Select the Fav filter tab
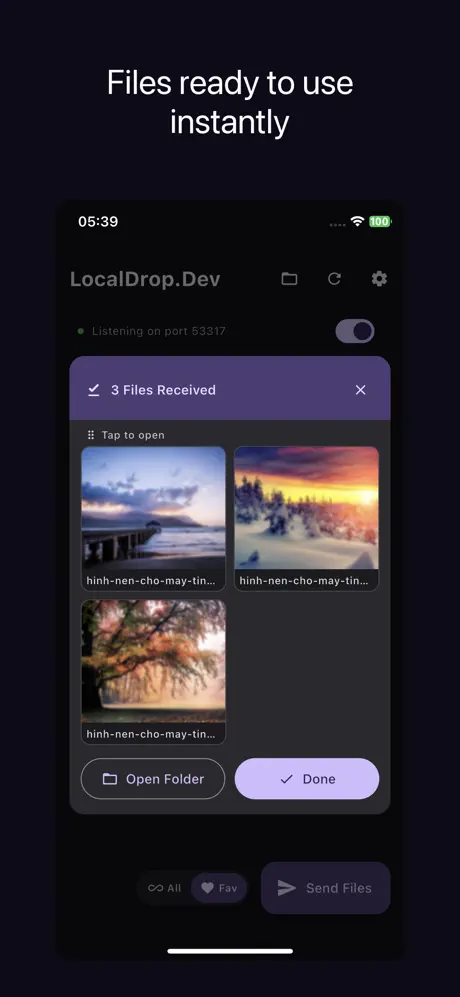Image resolution: width=460 pixels, height=997 pixels. coord(219,888)
